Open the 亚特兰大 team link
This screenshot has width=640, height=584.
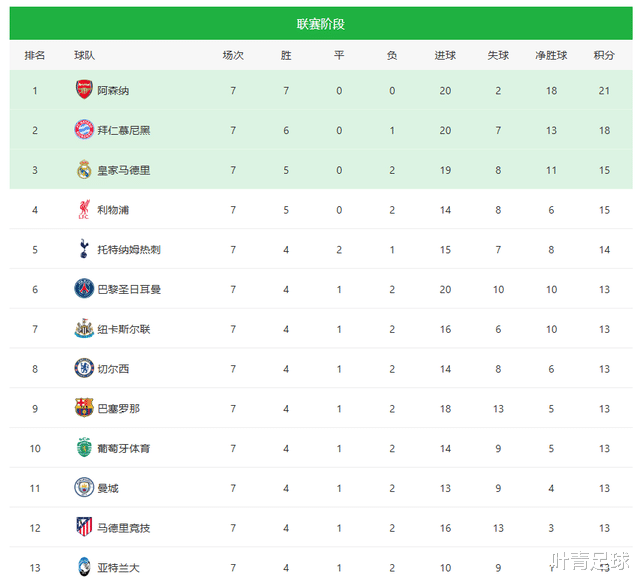(118, 568)
